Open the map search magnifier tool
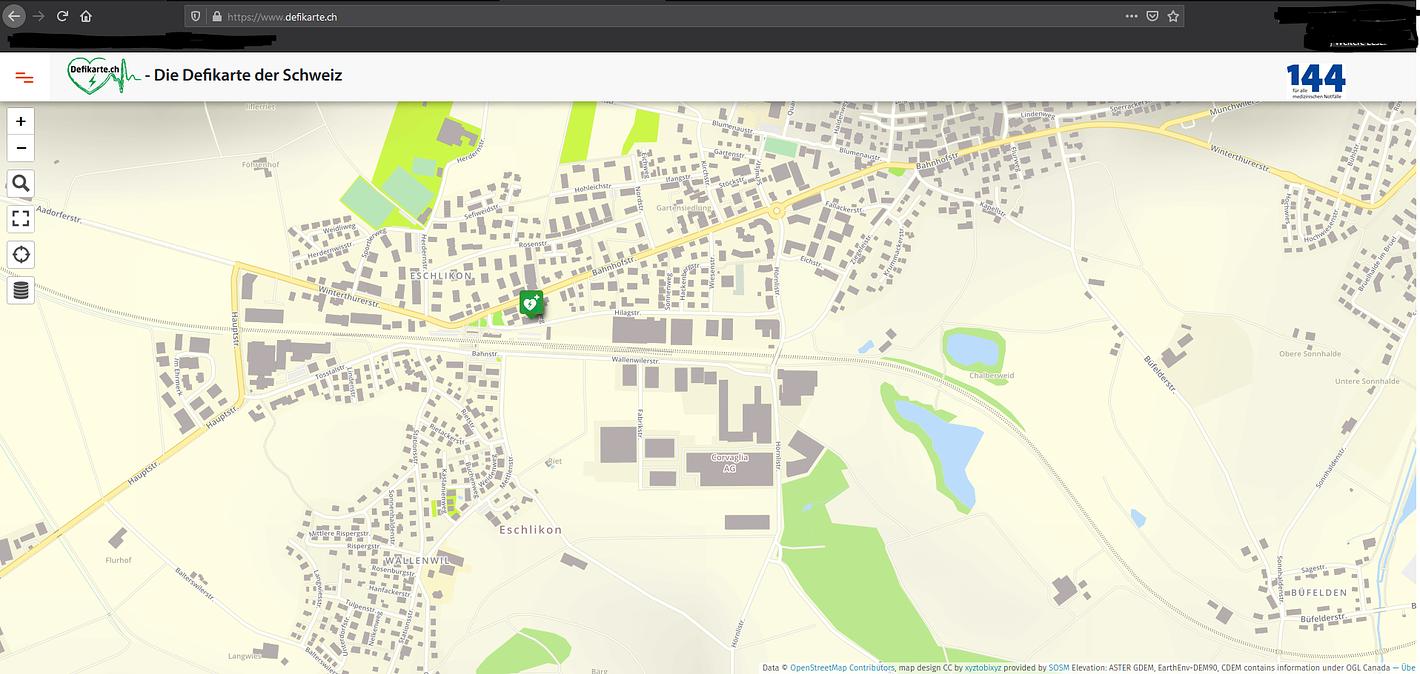1420x674 pixels. pyautogui.click(x=21, y=184)
